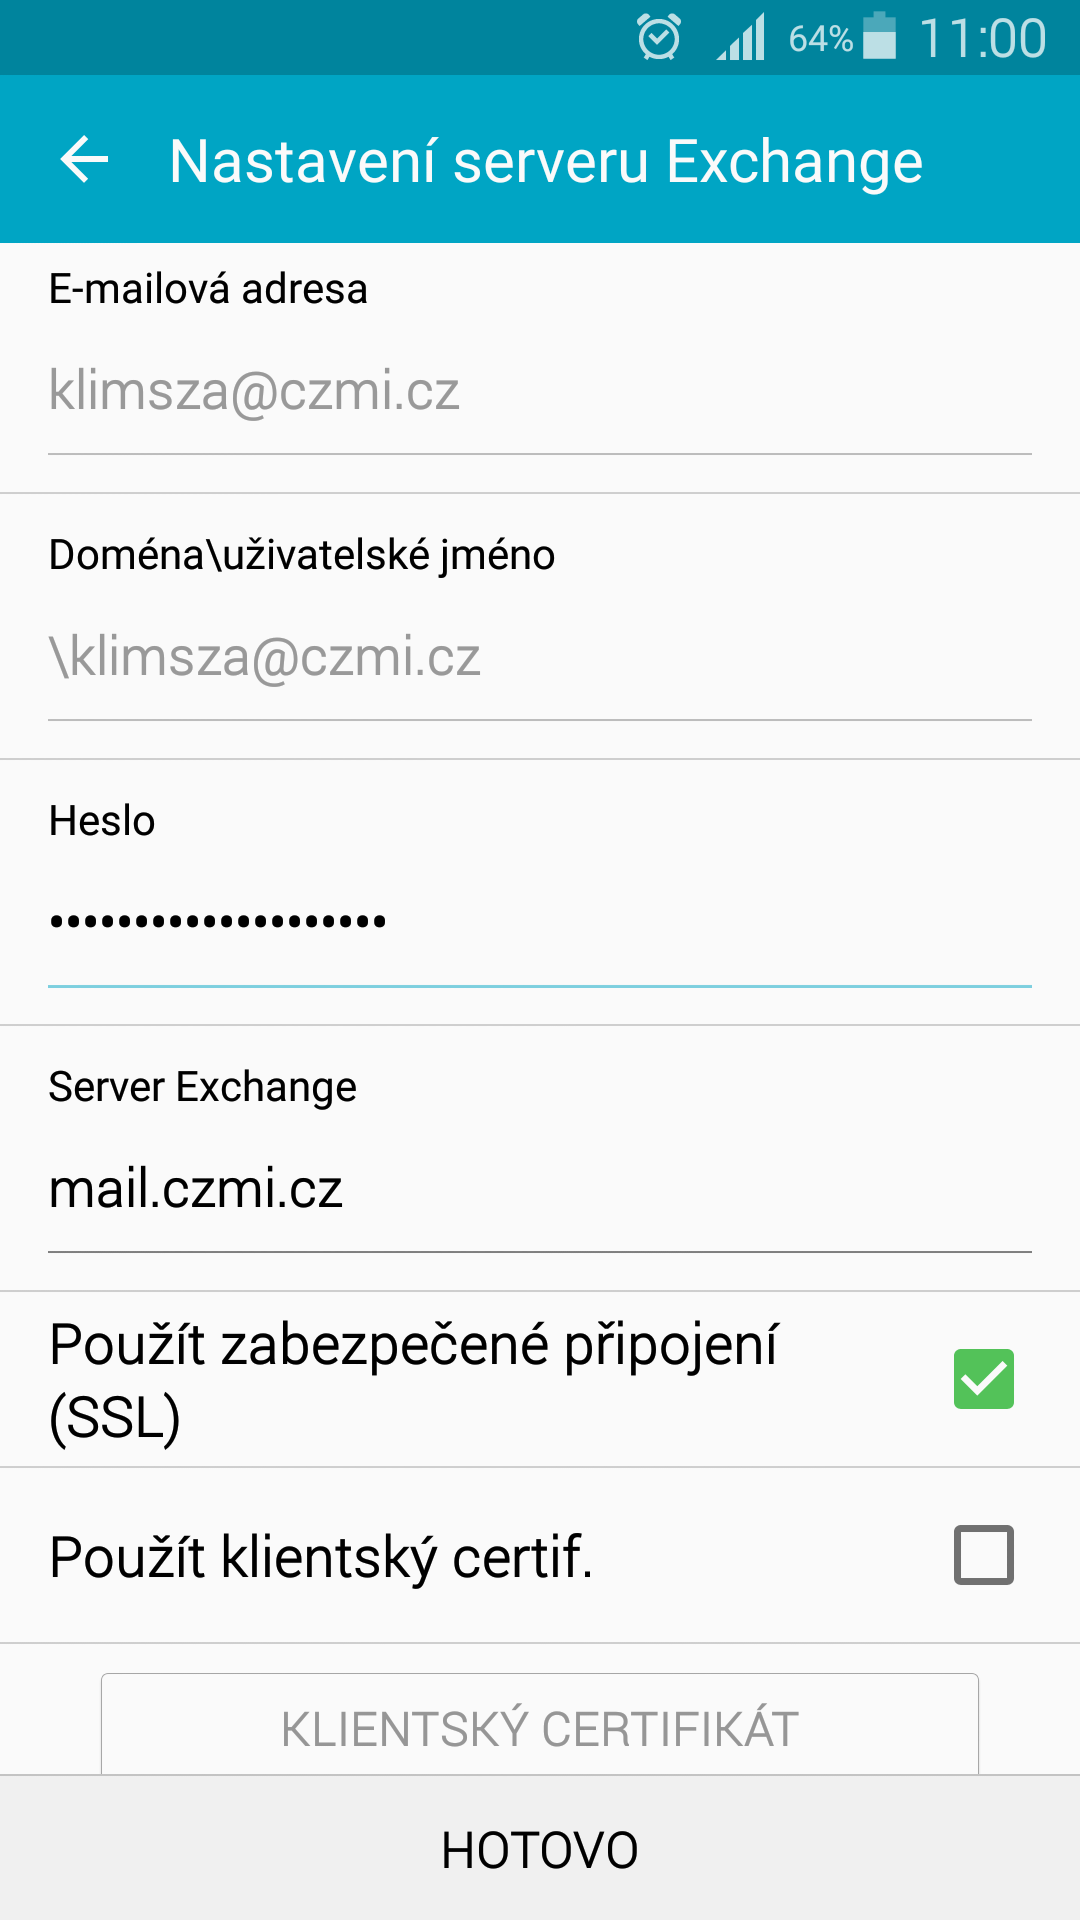This screenshot has width=1080, height=1920.
Task: Focus the Doména\uživatelské jméno field
Action: coord(540,658)
